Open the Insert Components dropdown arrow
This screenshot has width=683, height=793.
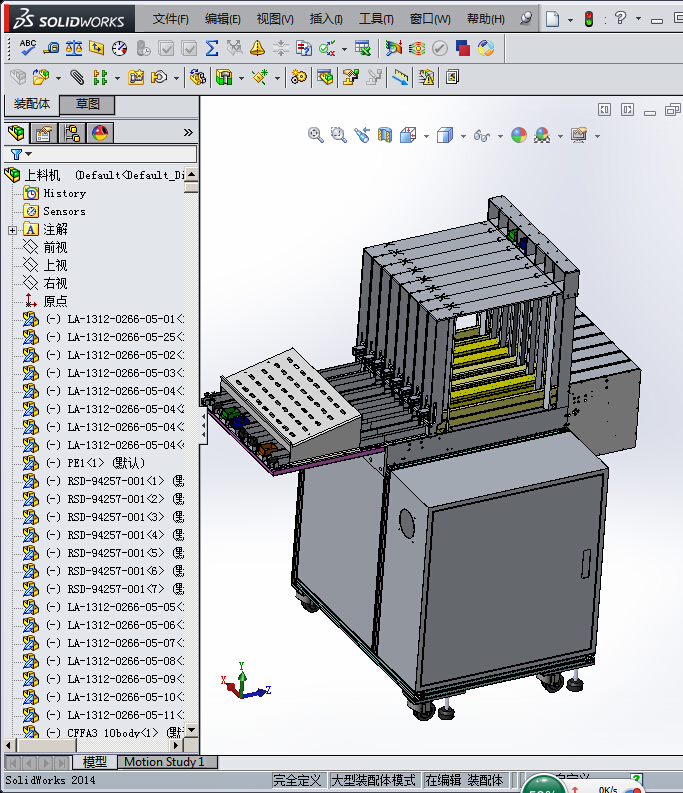coord(58,78)
